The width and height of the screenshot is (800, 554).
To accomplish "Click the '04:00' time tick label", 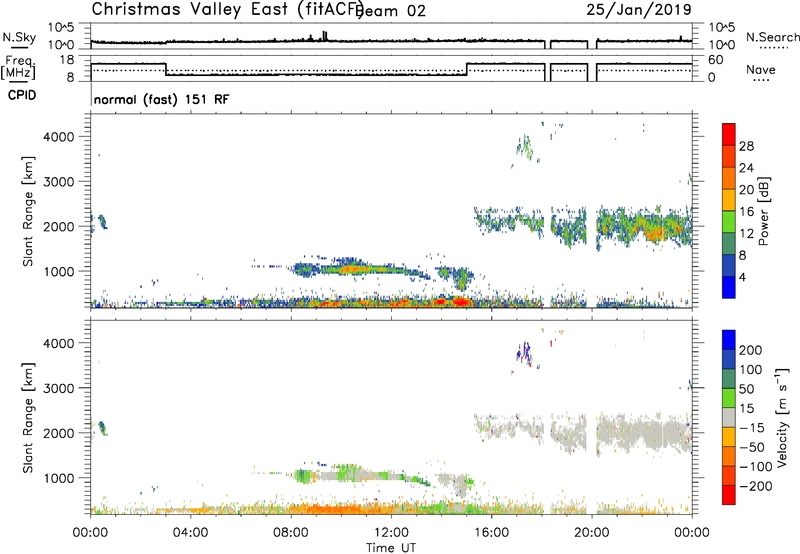I will (191, 533).
